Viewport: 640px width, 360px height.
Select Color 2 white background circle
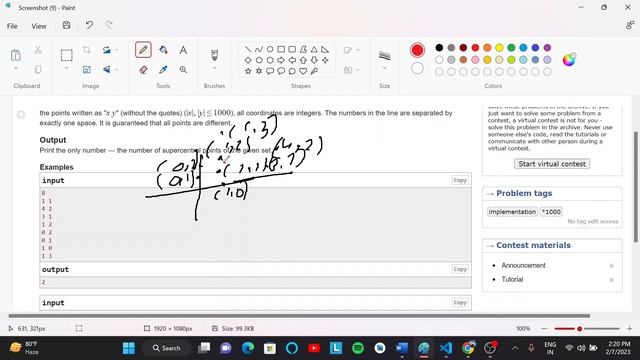[x=417, y=69]
